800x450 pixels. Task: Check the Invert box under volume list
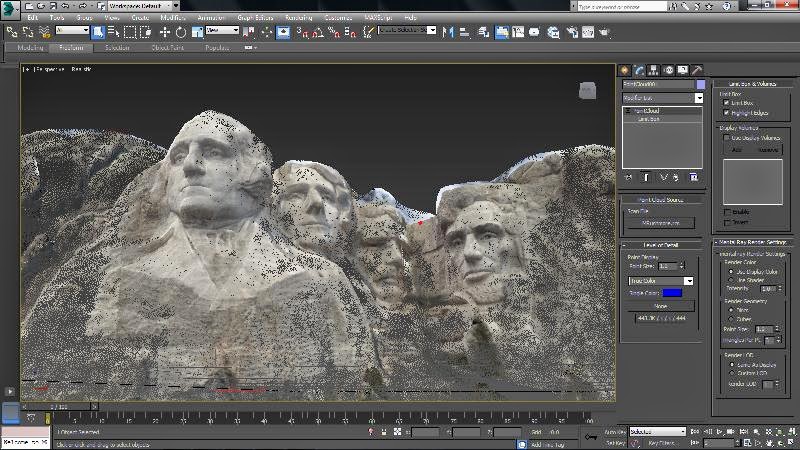(727, 222)
